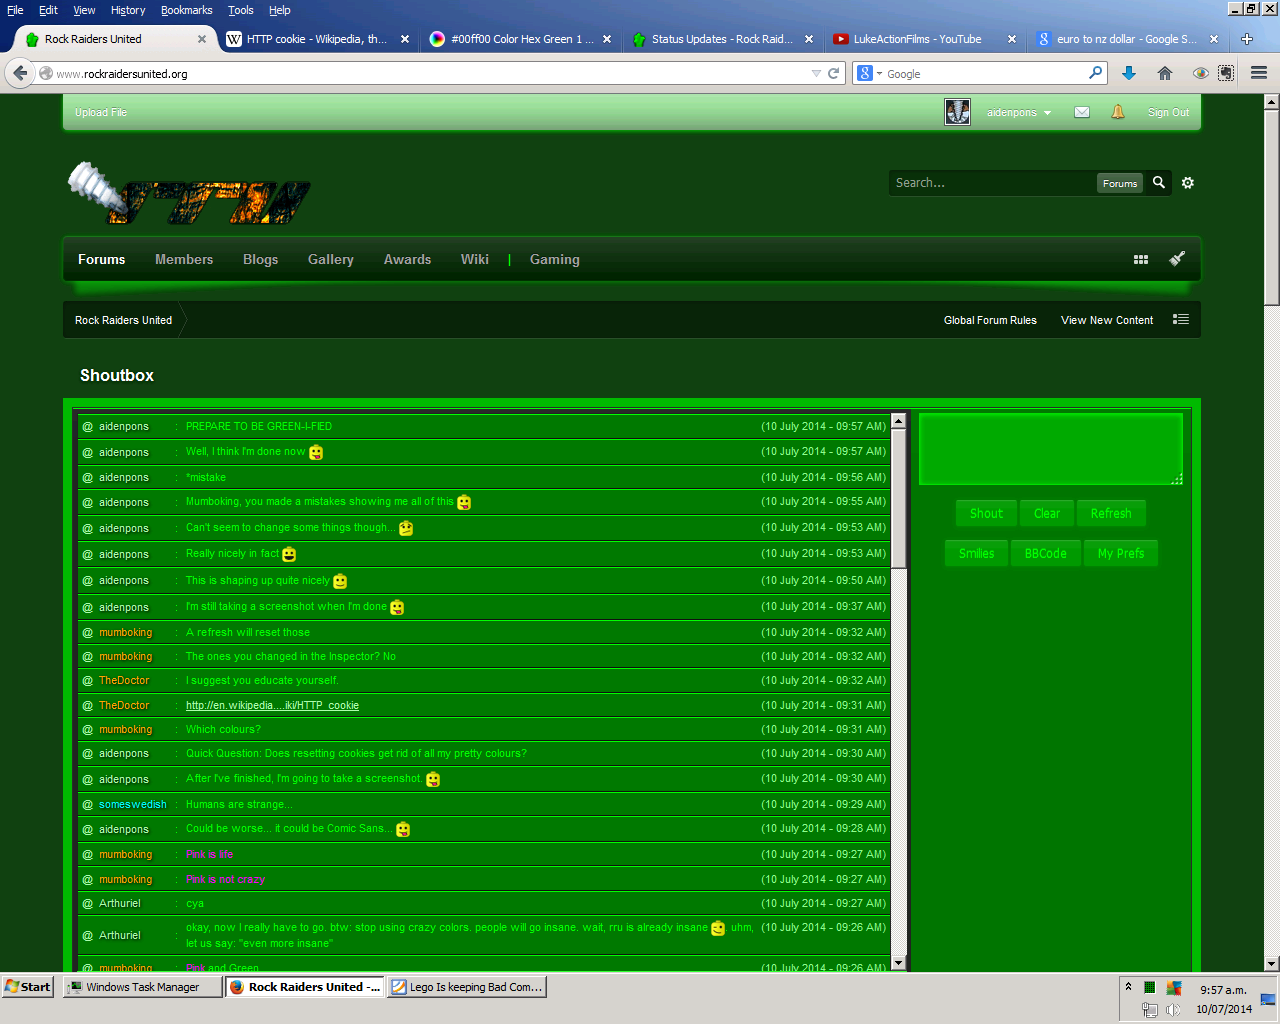Open the aidenpons user dropdown
The height and width of the screenshot is (1024, 1280).
pyautogui.click(x=1018, y=113)
